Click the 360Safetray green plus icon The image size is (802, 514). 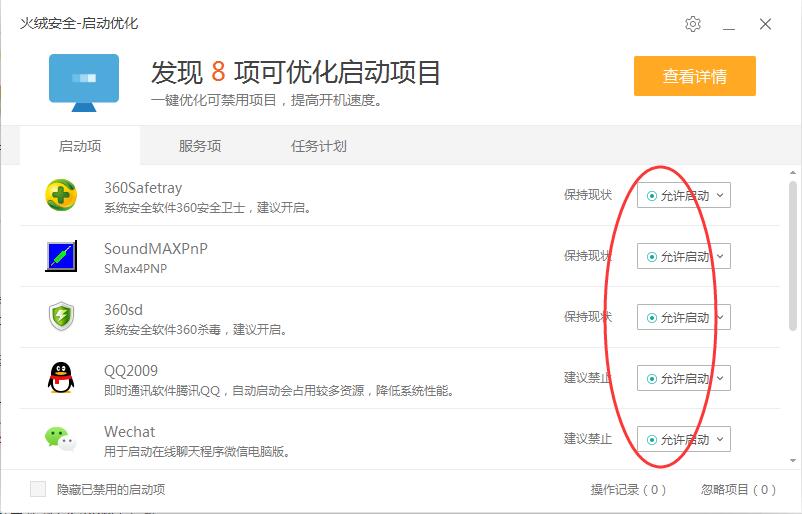[61, 195]
